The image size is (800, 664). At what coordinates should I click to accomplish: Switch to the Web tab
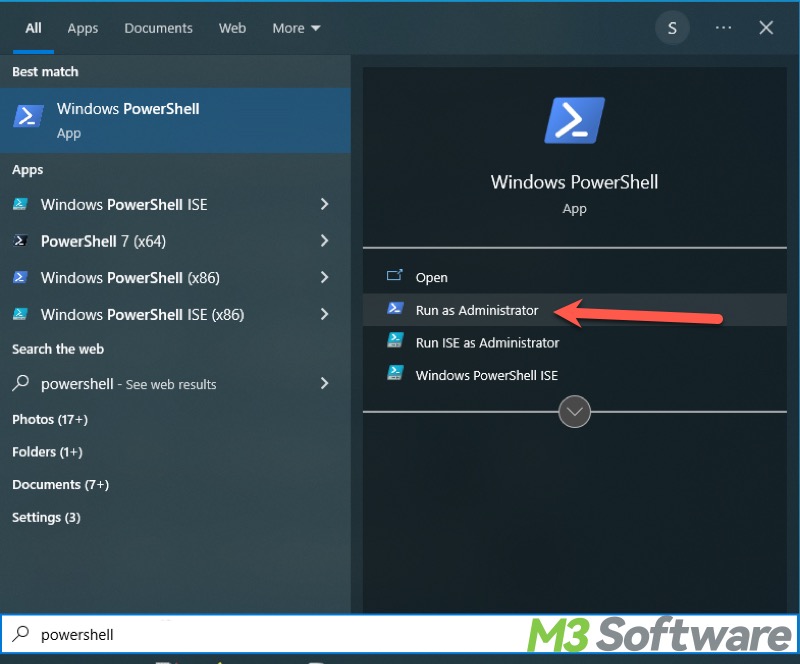(232, 28)
